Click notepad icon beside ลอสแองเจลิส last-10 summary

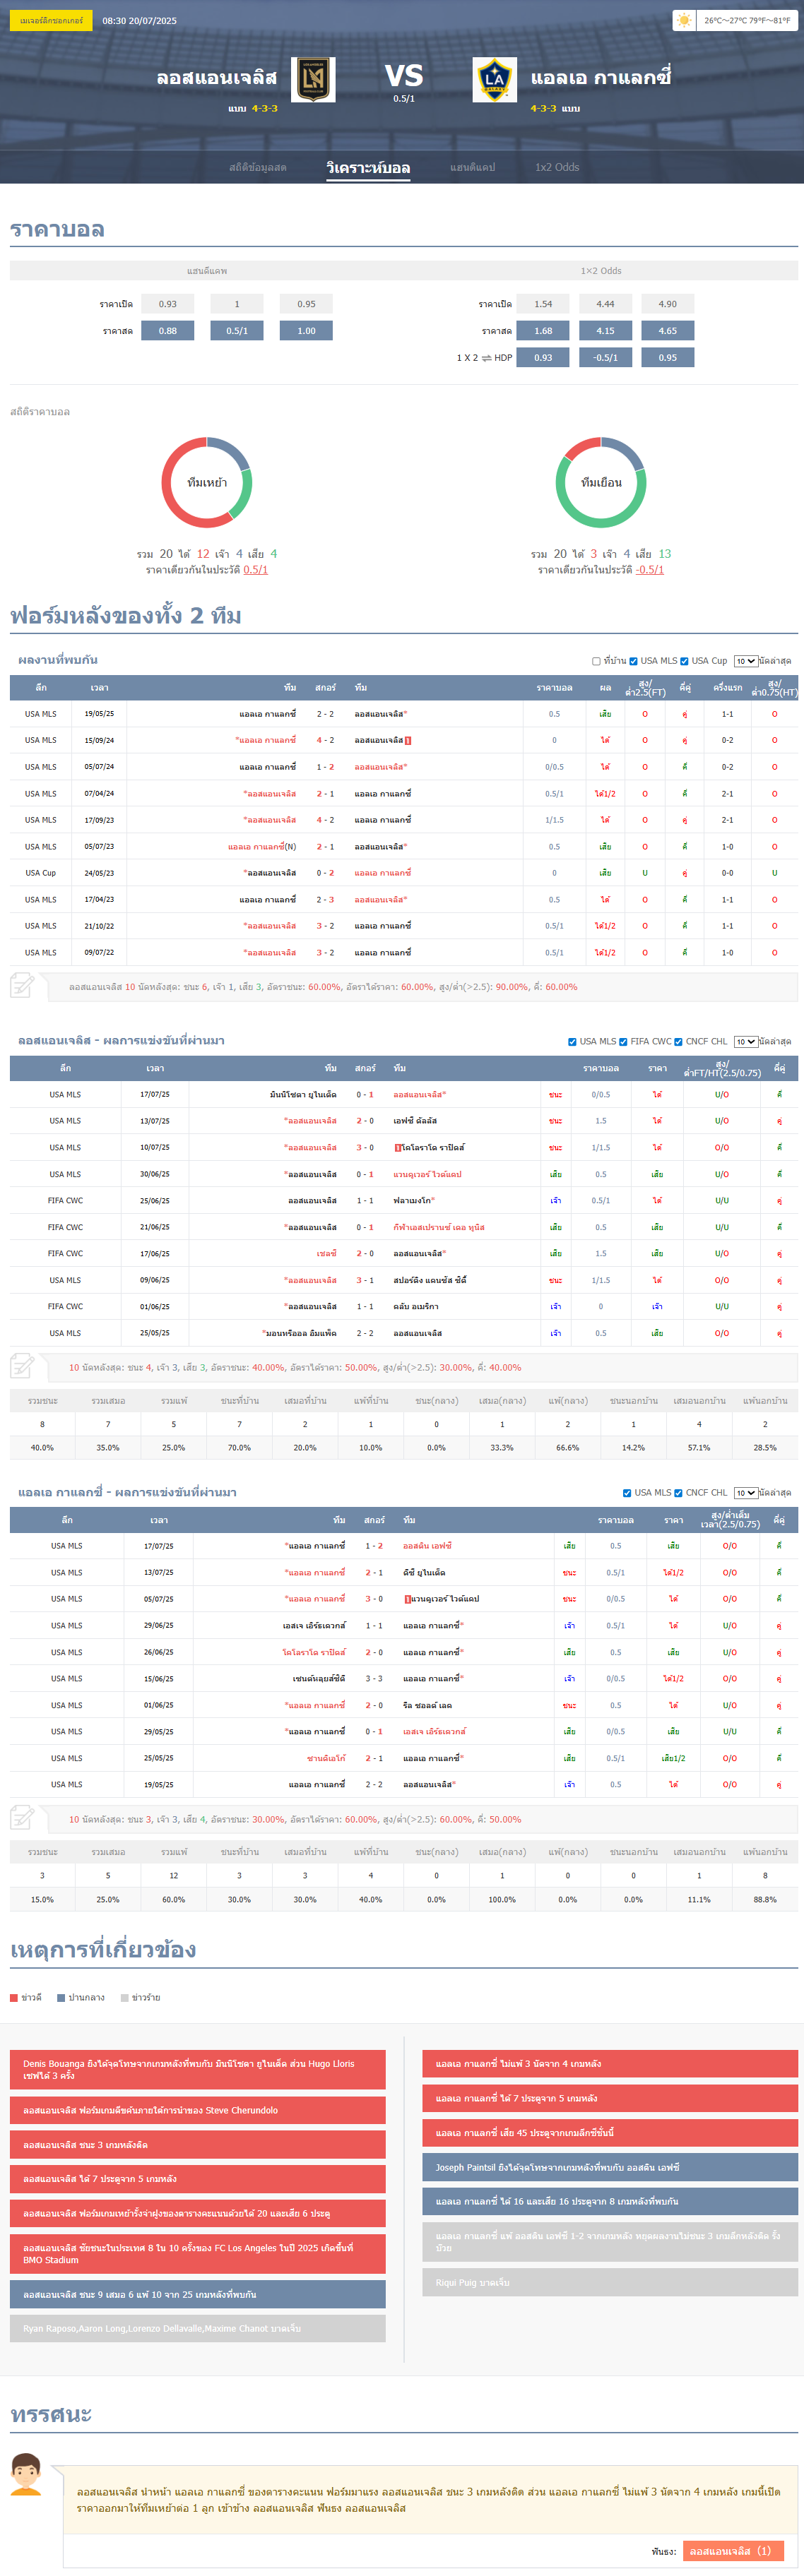tap(22, 1366)
